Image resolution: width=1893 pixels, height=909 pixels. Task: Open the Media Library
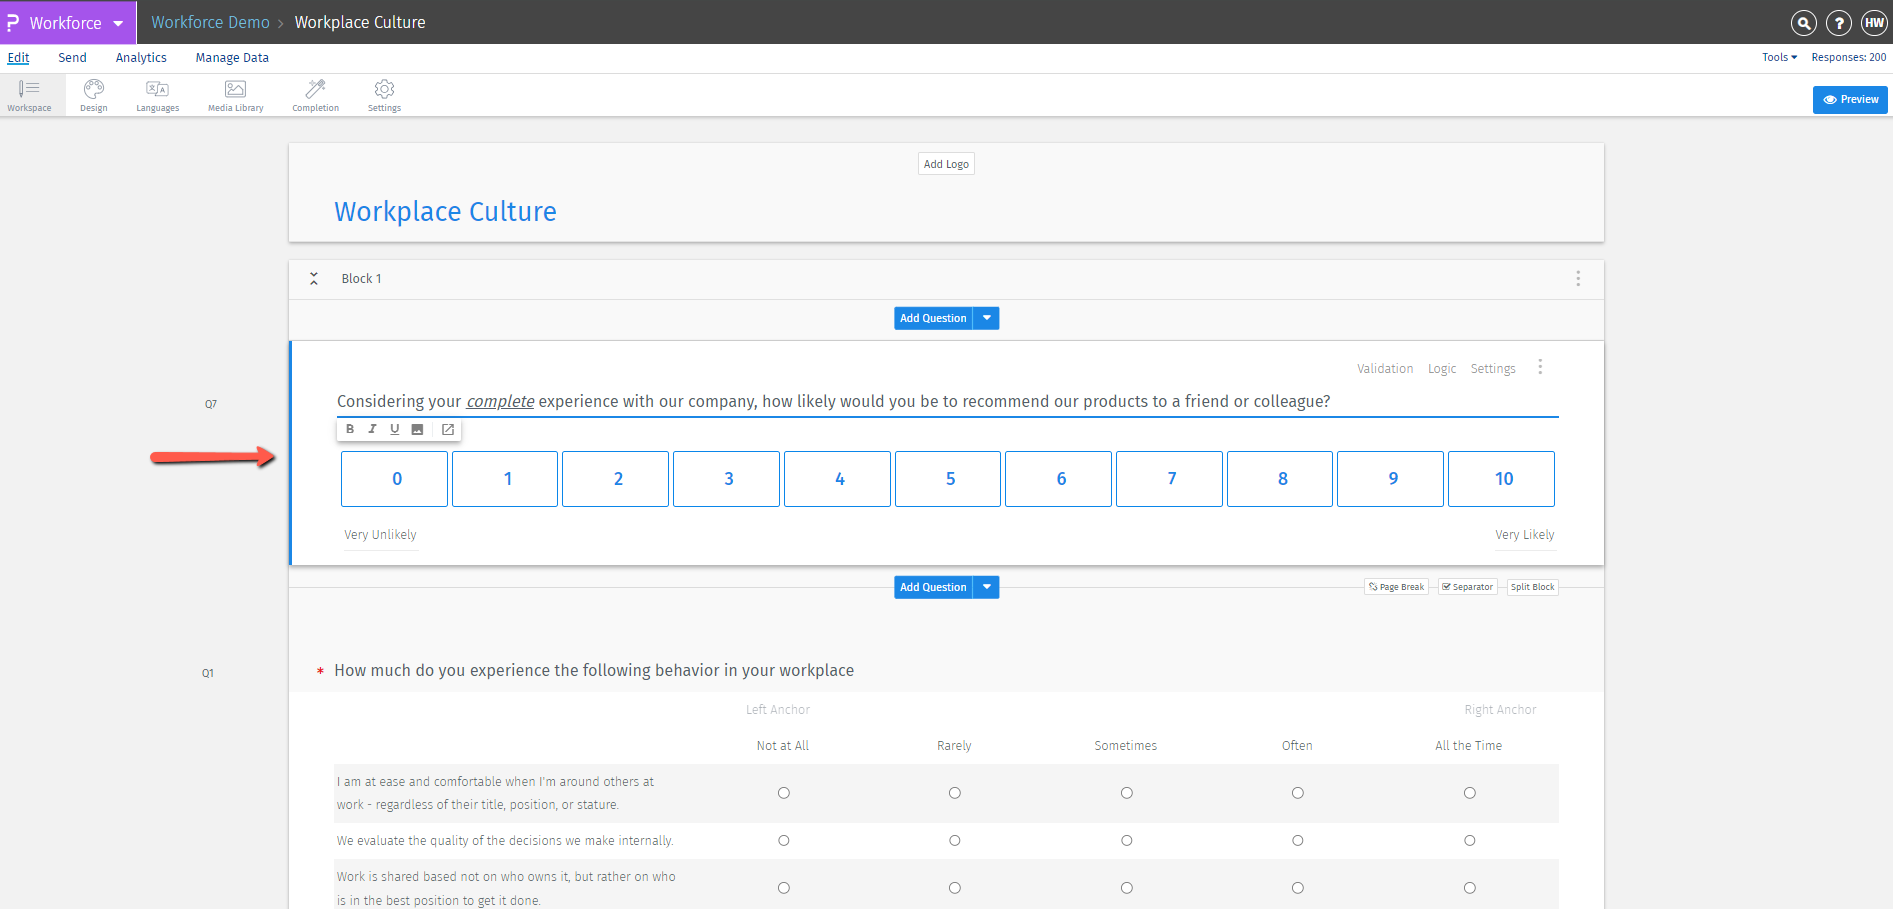pyautogui.click(x=235, y=95)
